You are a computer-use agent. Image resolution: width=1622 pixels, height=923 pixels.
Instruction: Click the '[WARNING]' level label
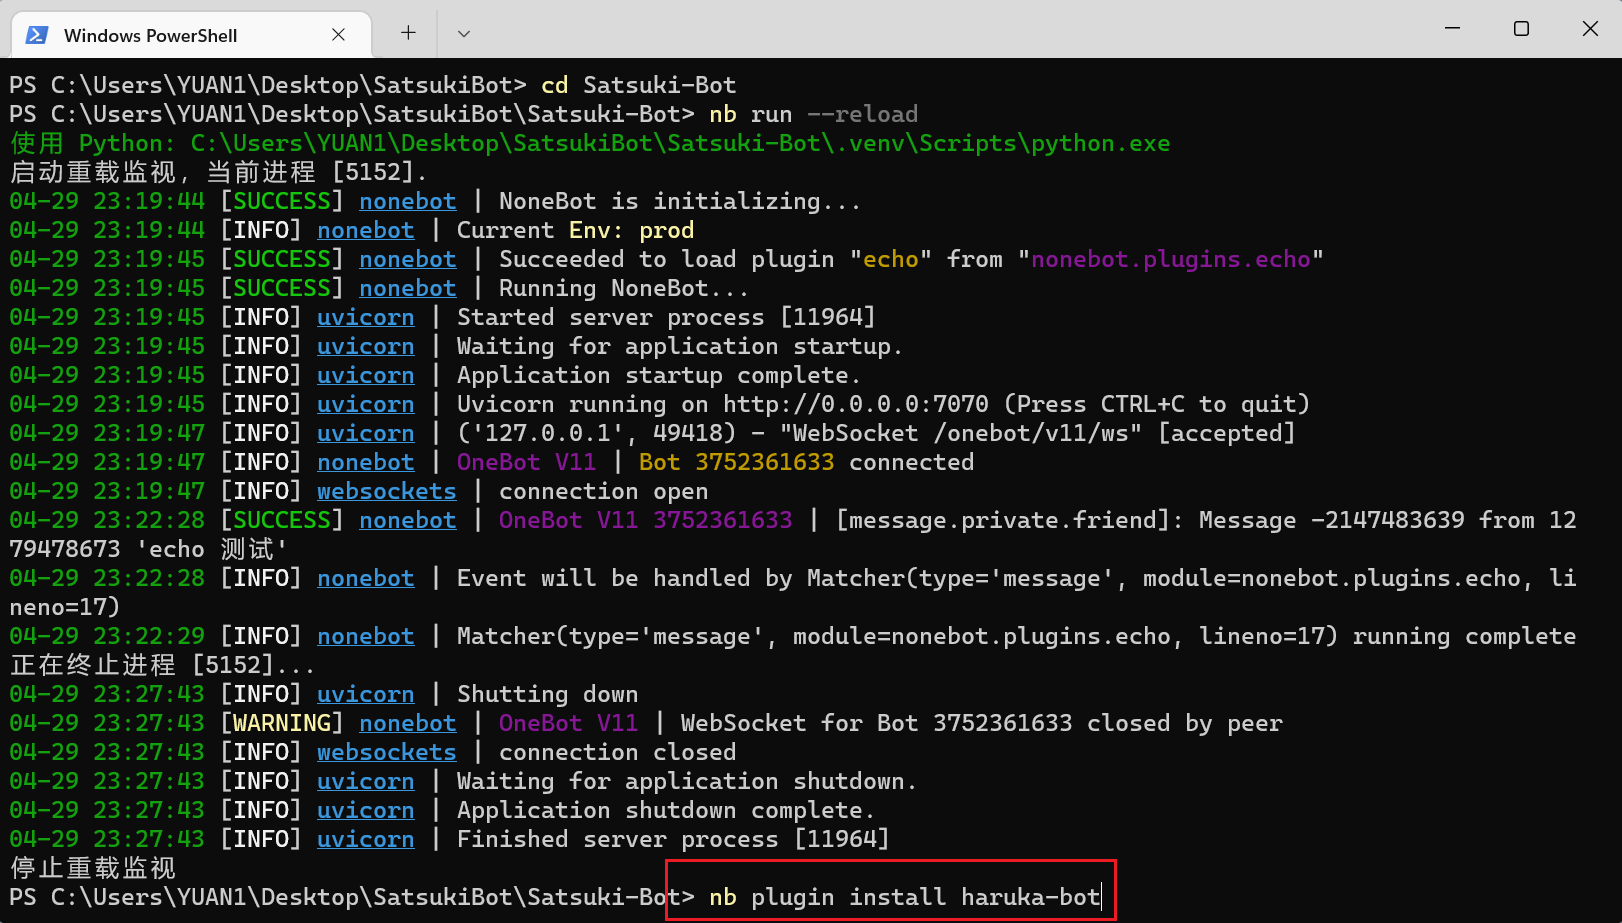(x=282, y=723)
